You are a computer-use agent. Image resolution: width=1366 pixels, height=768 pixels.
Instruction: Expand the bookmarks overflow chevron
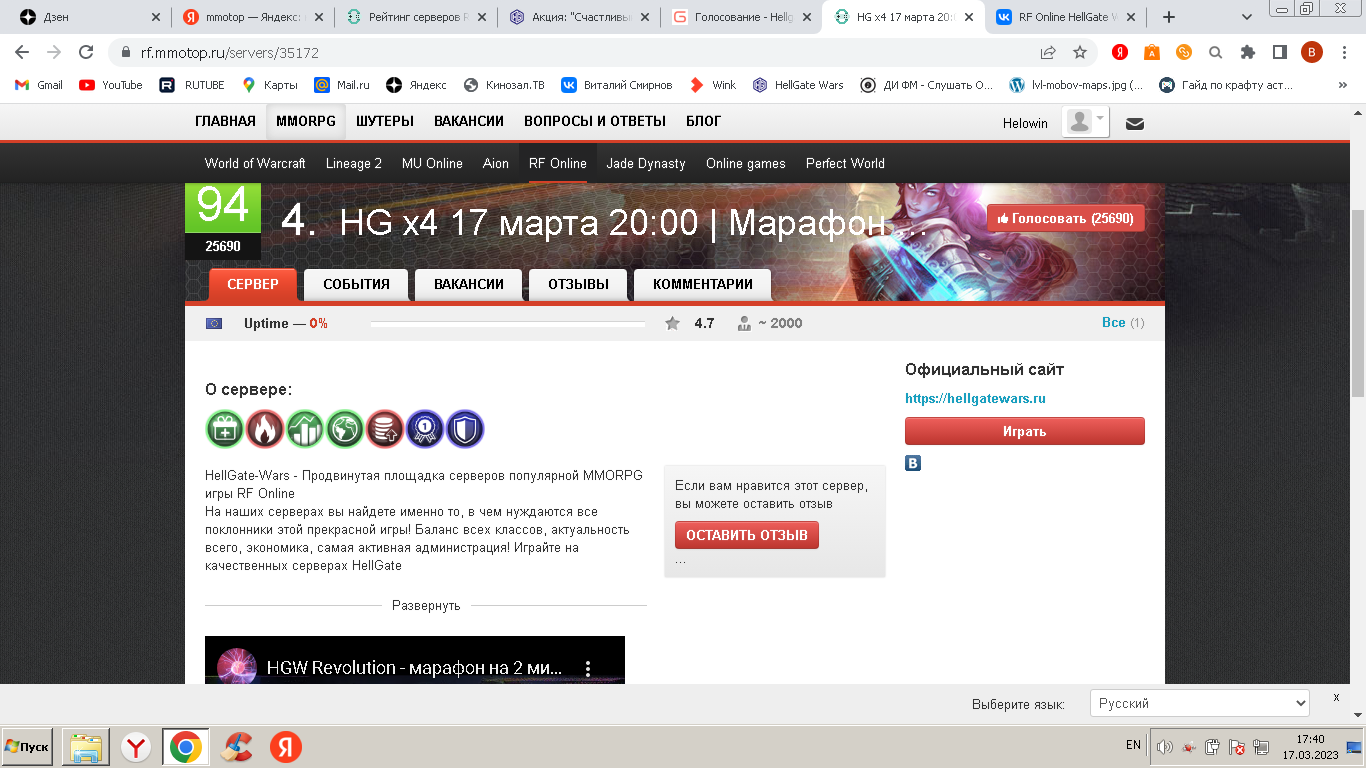1342,85
